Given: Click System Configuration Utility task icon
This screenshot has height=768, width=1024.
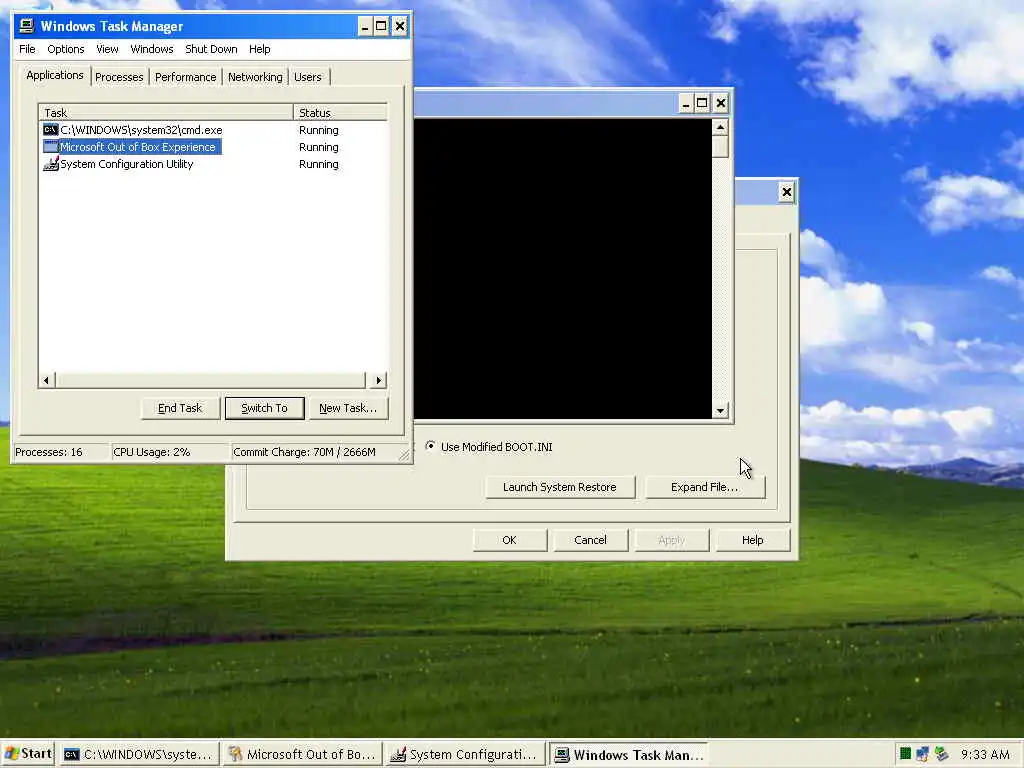Looking at the screenshot, I should [x=50, y=164].
